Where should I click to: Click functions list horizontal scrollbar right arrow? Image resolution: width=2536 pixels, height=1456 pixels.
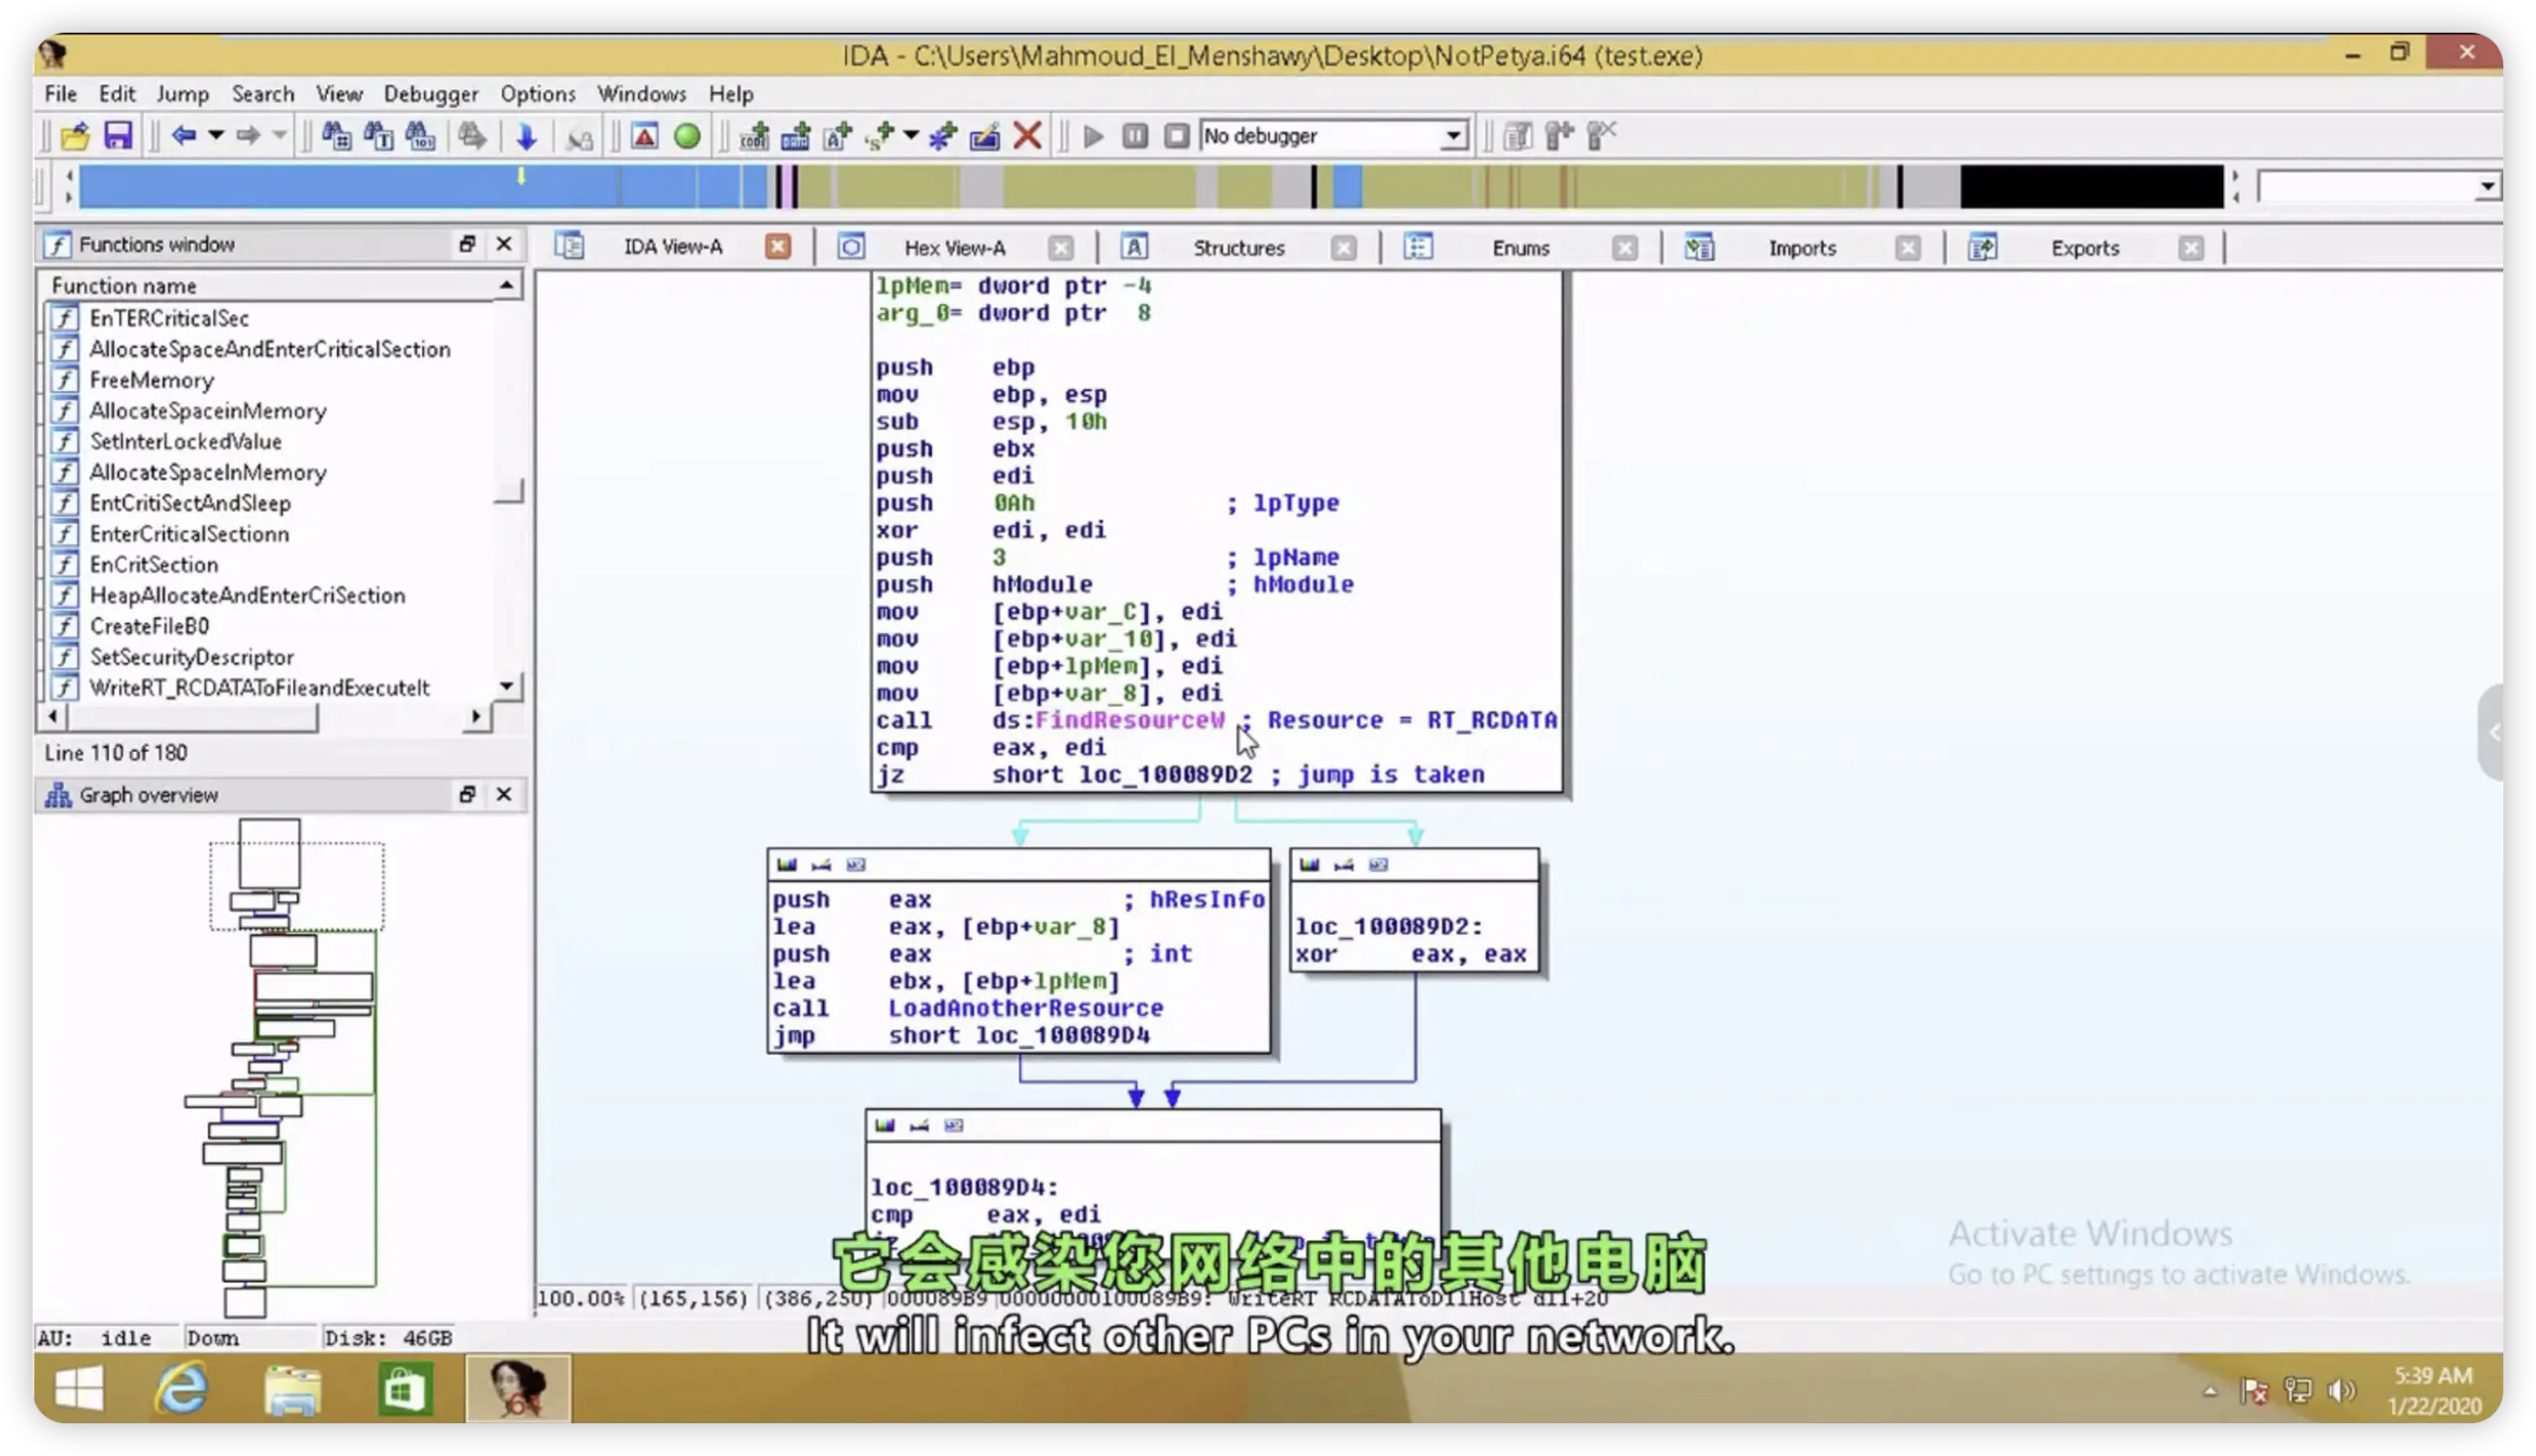476,716
